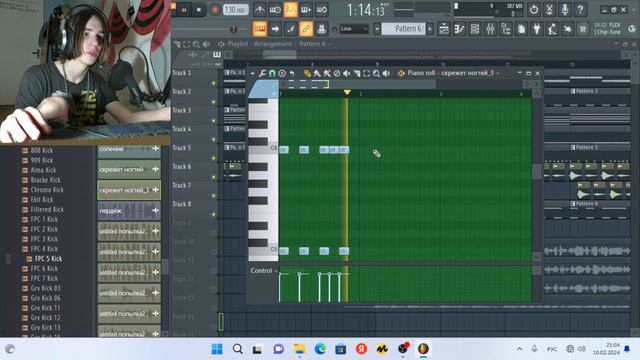Toggle the typing keyboard to piano icon
Viewport: 640px width, 360px height.
click(260, 29)
